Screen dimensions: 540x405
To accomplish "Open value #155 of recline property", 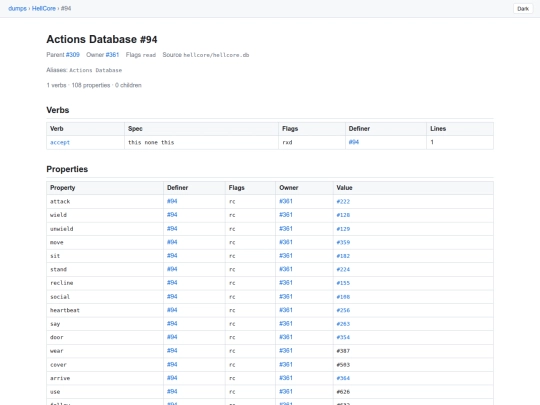I will point(343,283).
